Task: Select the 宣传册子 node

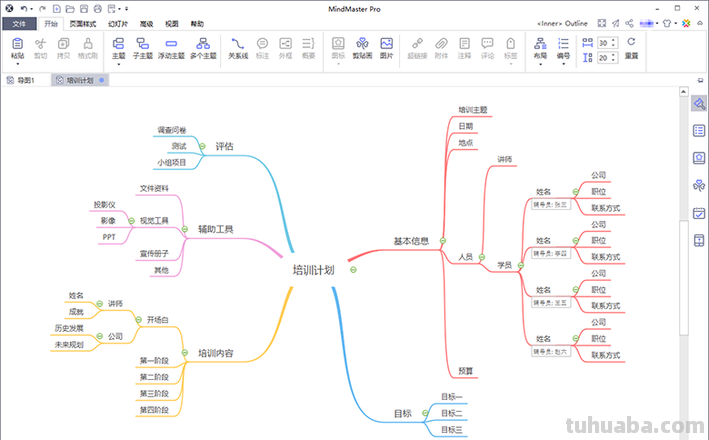Action: (x=154, y=254)
